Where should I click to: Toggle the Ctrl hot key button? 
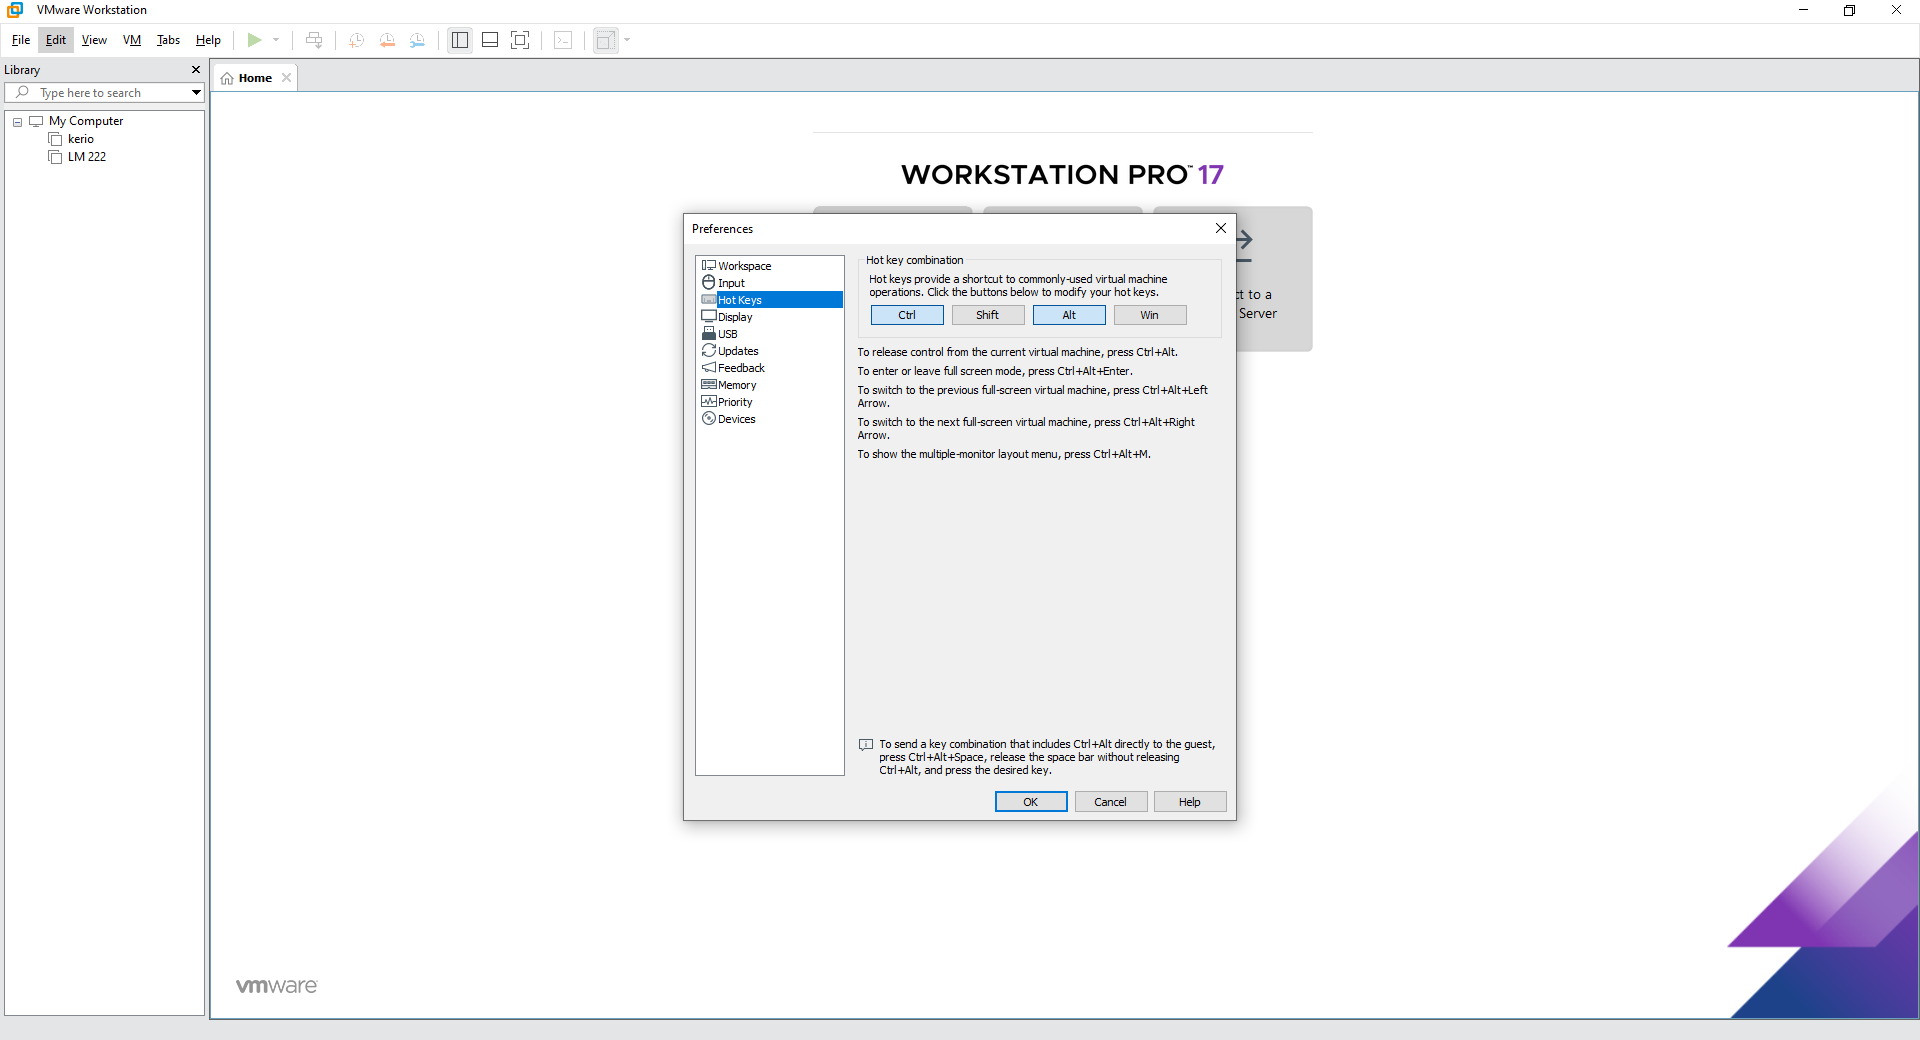point(907,315)
